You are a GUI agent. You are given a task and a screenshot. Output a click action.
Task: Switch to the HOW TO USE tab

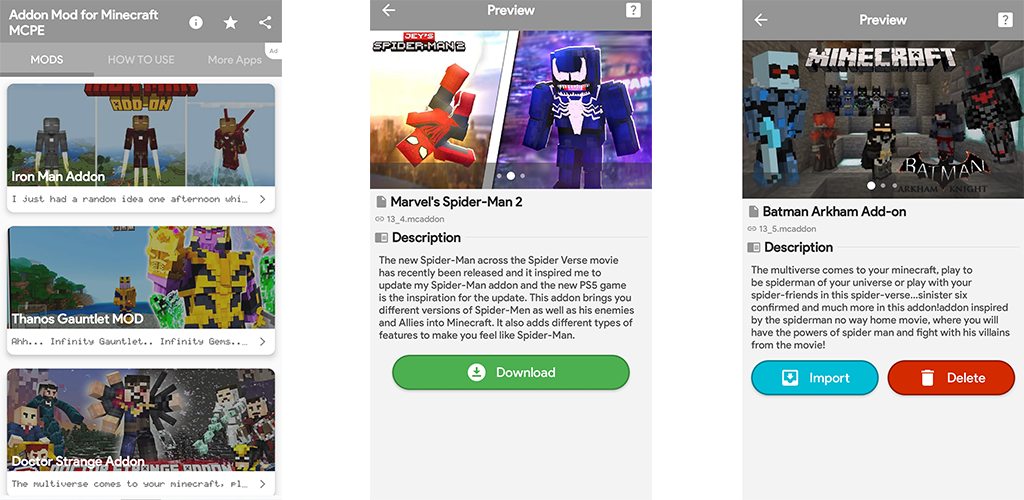(x=141, y=59)
